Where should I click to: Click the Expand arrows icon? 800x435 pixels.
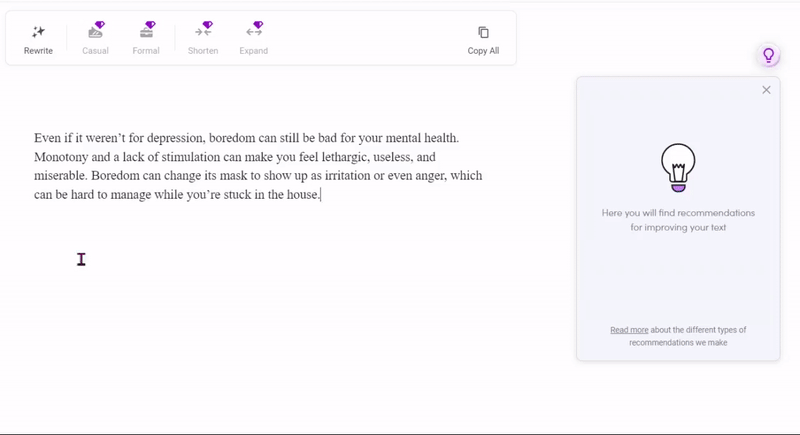(x=254, y=31)
